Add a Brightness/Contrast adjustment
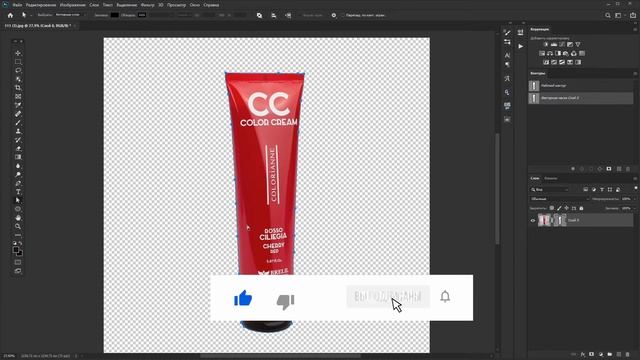Viewport: 640px width, 360px height. point(546,44)
